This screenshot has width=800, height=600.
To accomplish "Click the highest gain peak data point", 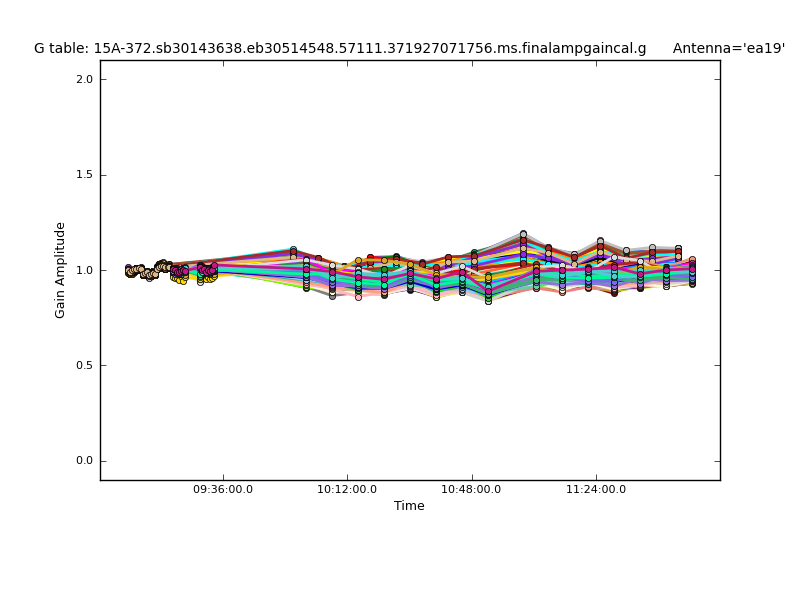I will [x=523, y=235].
